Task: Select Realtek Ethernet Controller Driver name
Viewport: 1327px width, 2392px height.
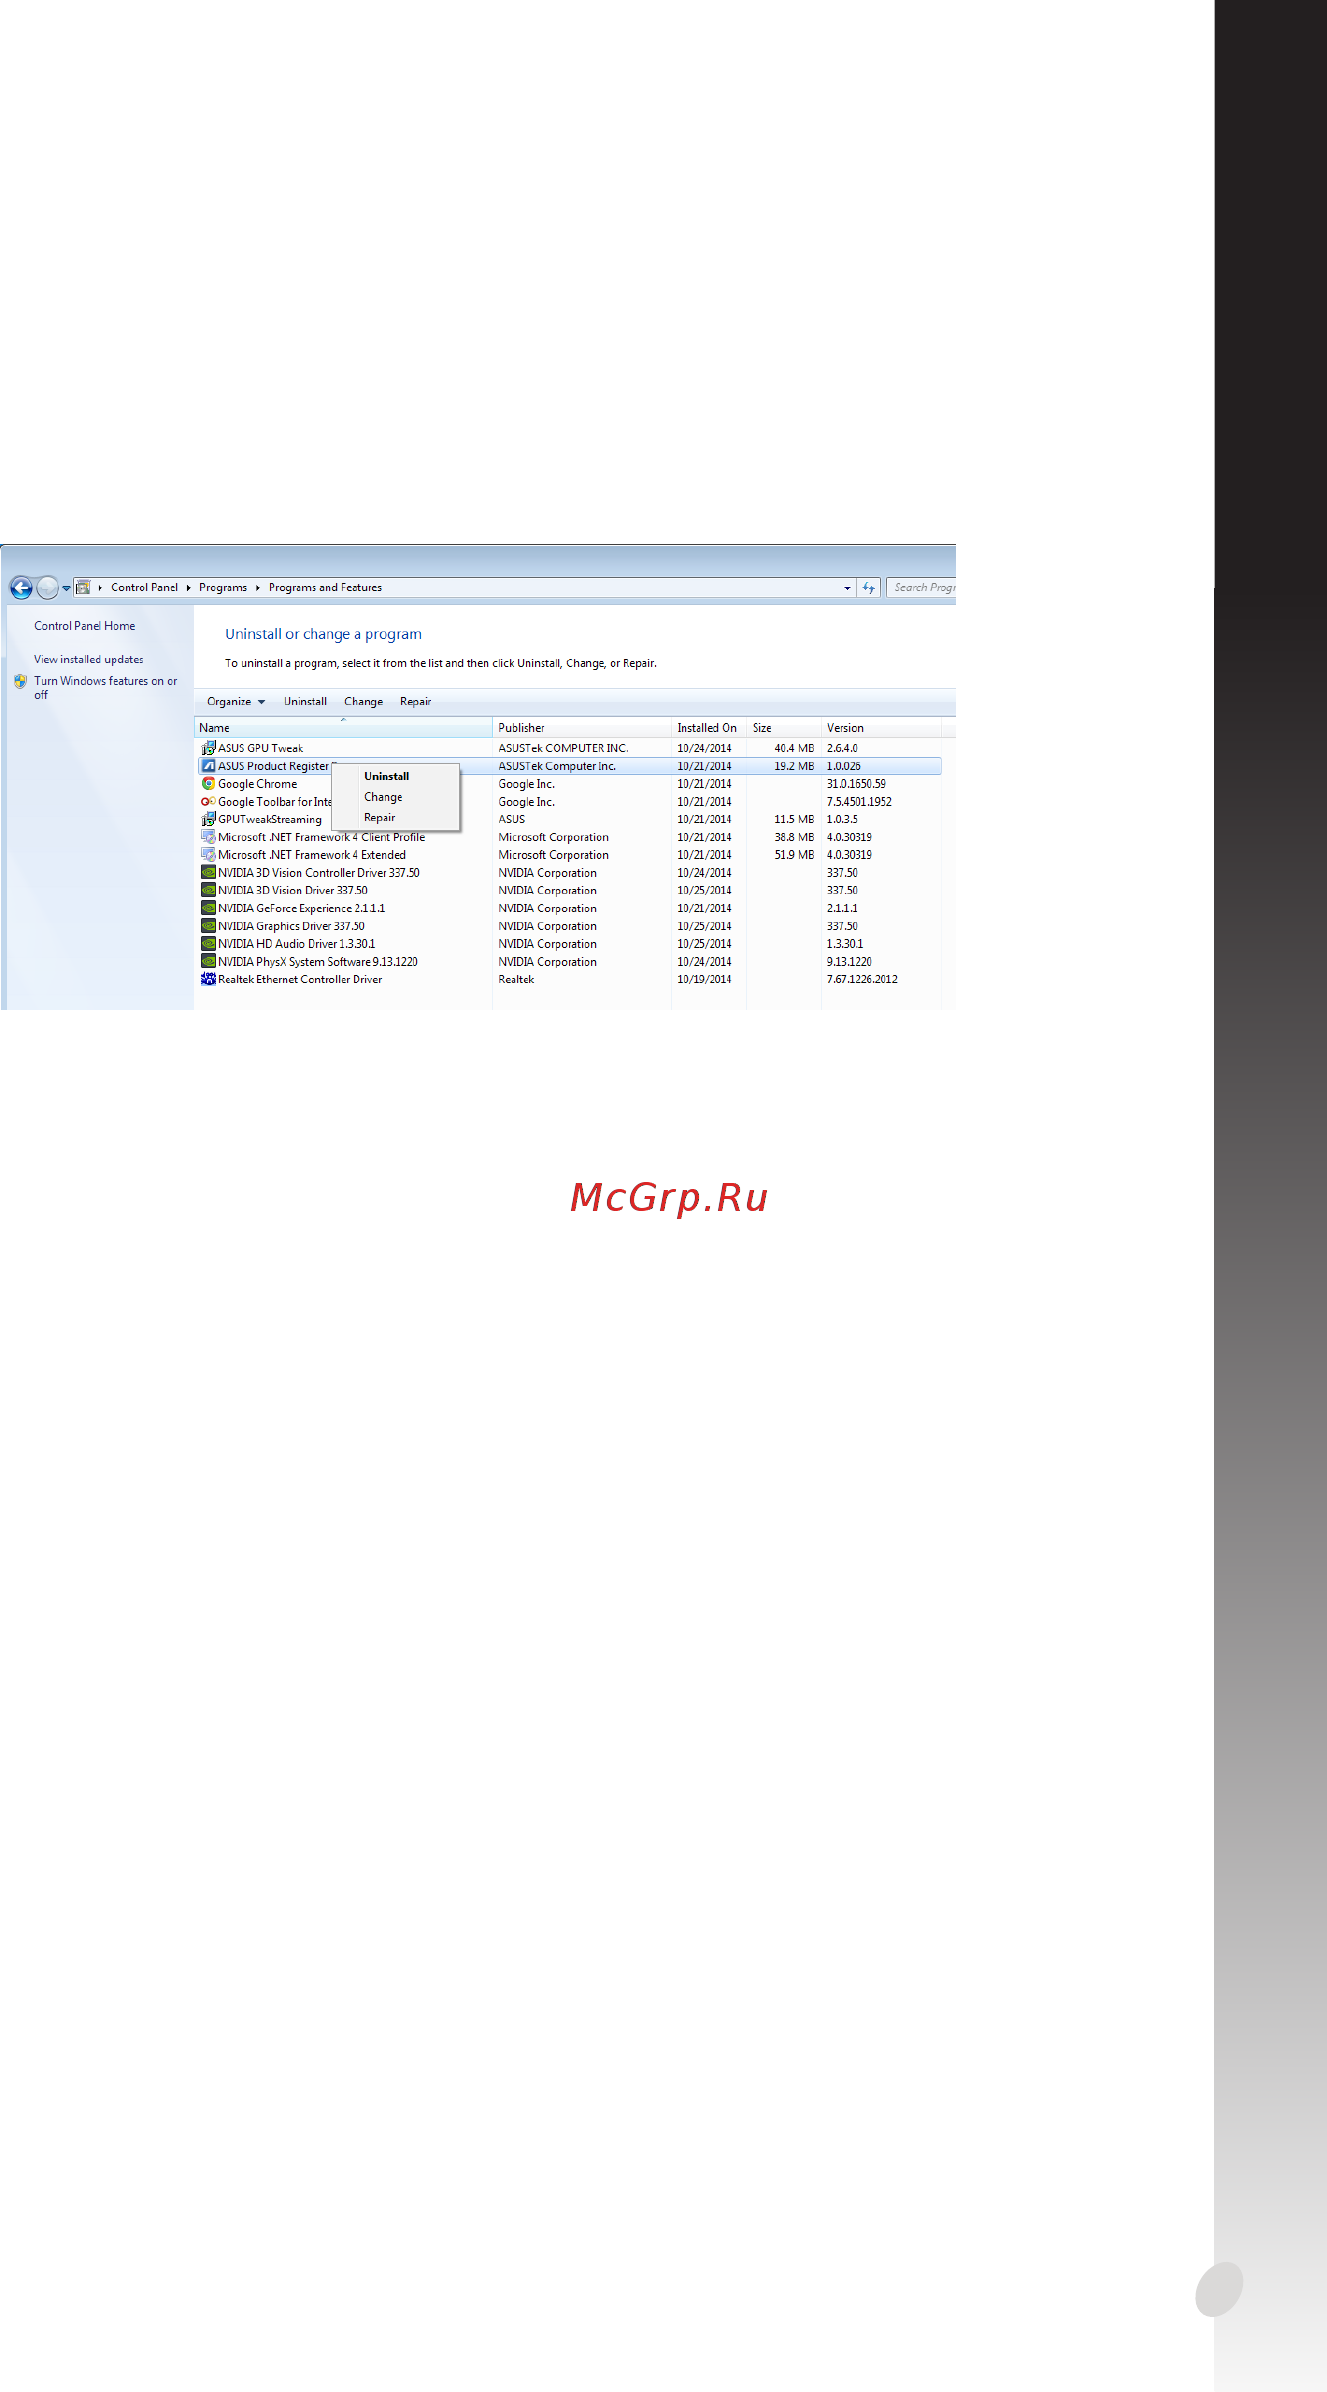Action: pos(300,980)
